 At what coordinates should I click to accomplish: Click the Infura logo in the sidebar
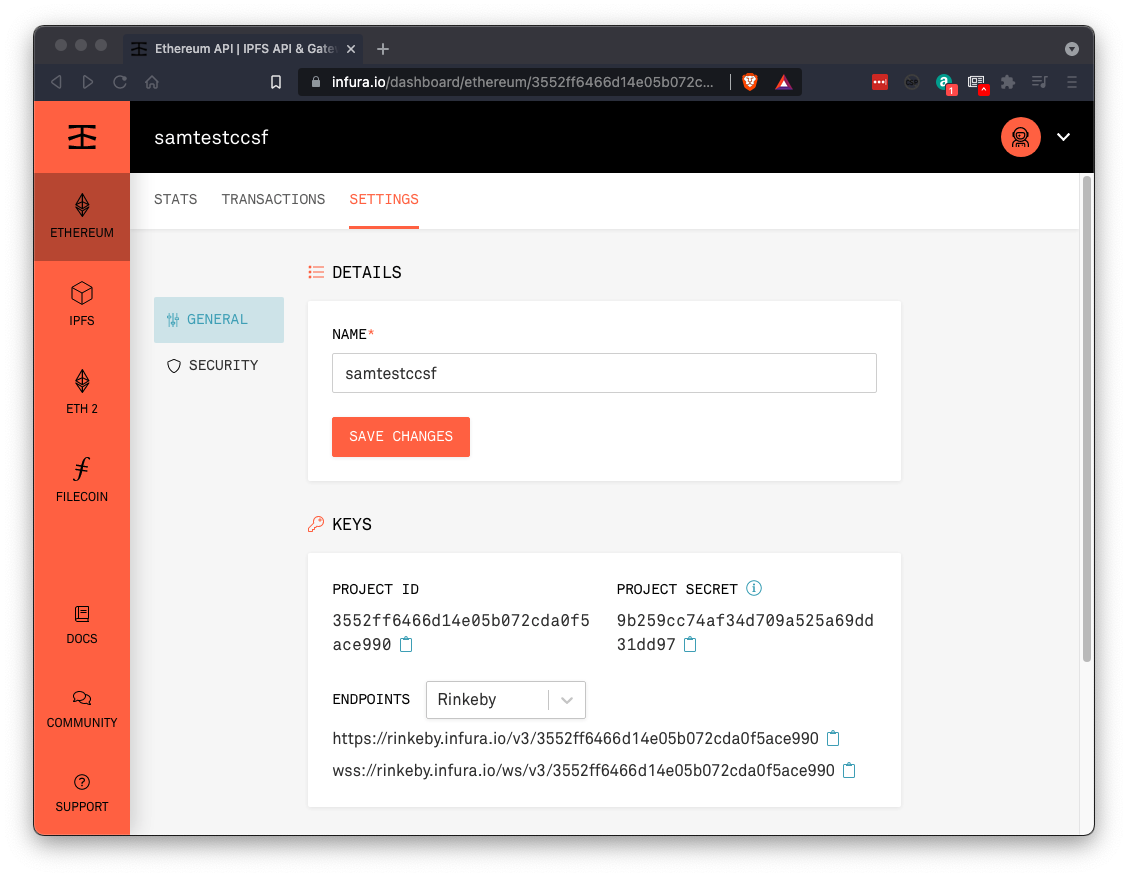click(82, 137)
